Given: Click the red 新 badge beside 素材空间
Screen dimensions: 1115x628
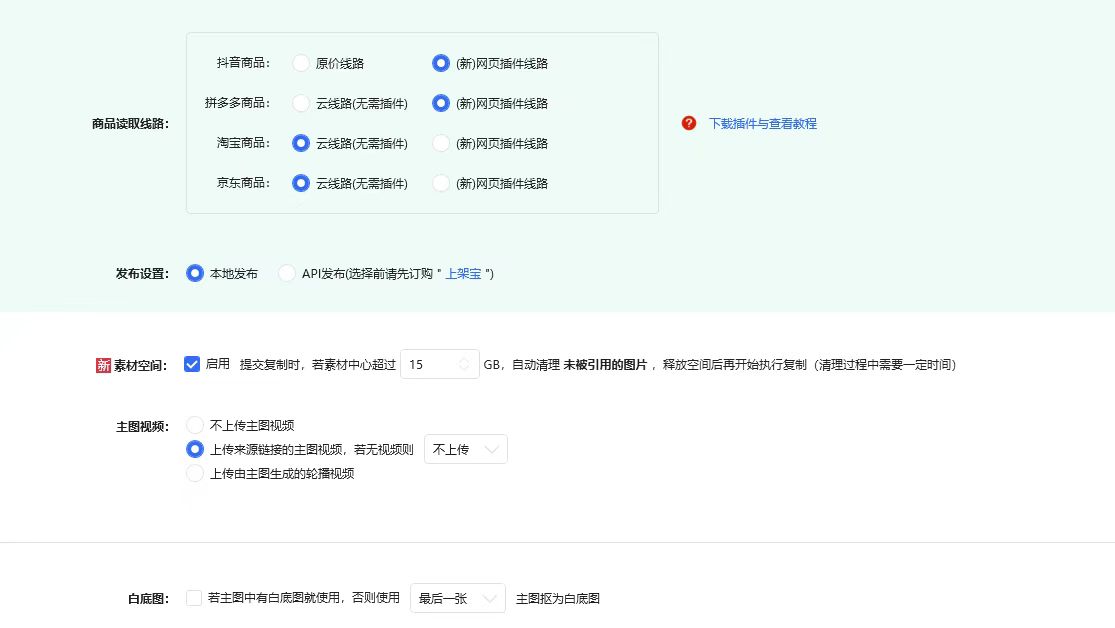Looking at the screenshot, I should coord(104,365).
